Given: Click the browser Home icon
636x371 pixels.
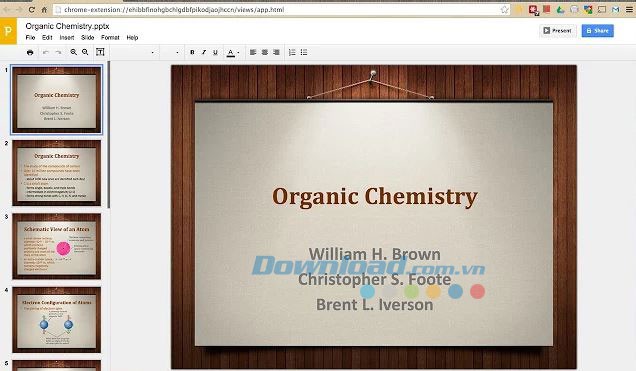Looking at the screenshot, I should (44, 9).
